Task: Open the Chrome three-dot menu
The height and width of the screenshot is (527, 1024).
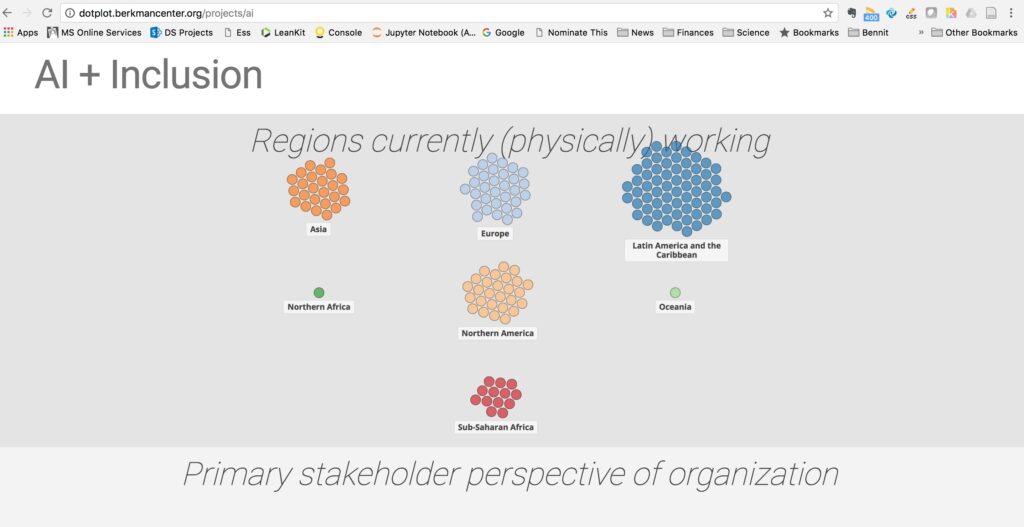Action: coord(1011,13)
